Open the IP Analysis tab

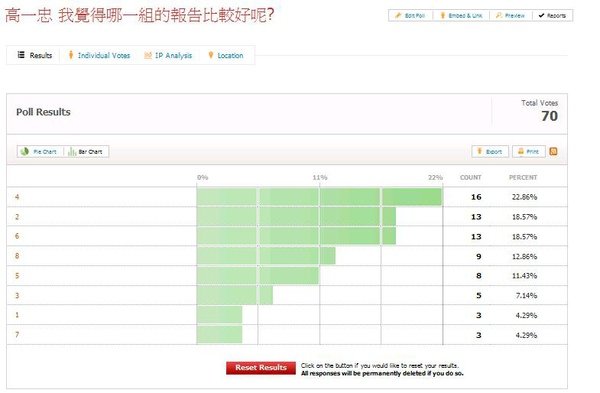(x=168, y=55)
